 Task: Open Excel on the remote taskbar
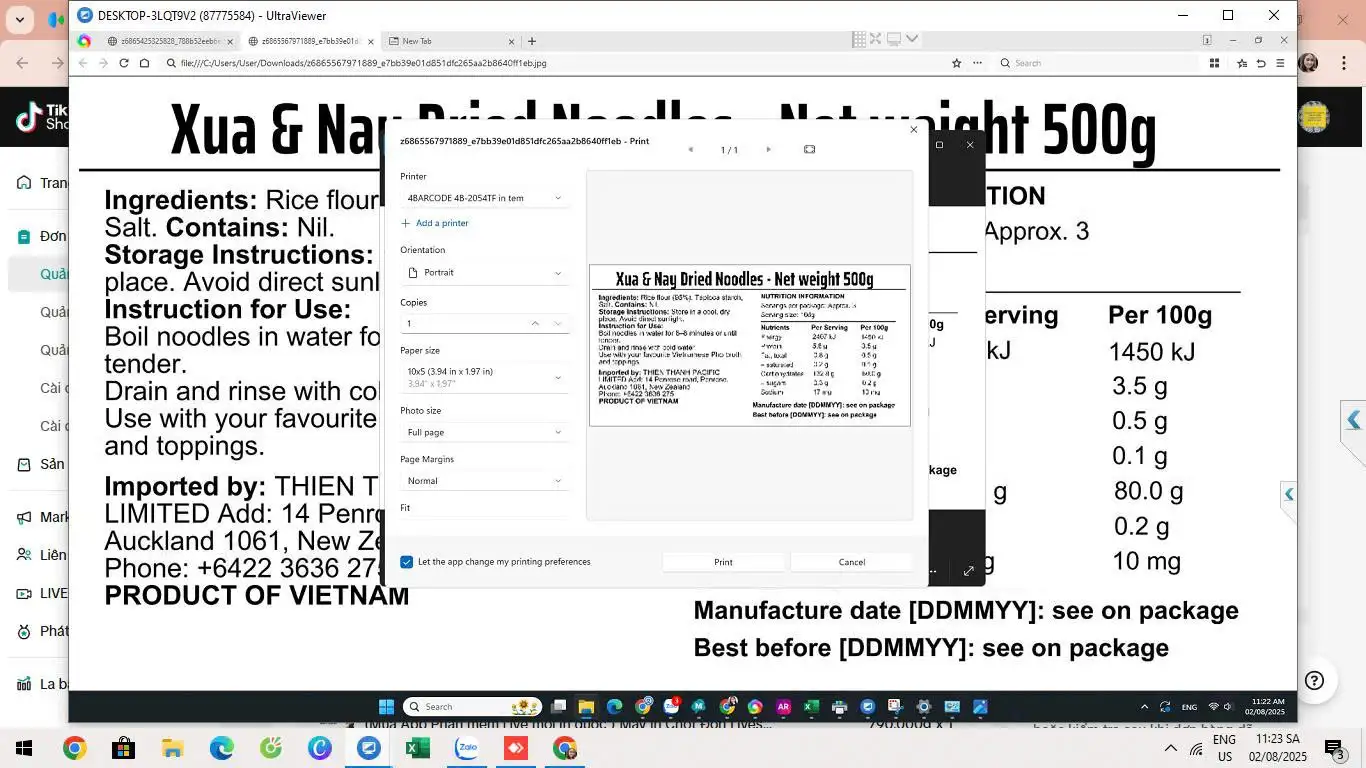point(811,707)
